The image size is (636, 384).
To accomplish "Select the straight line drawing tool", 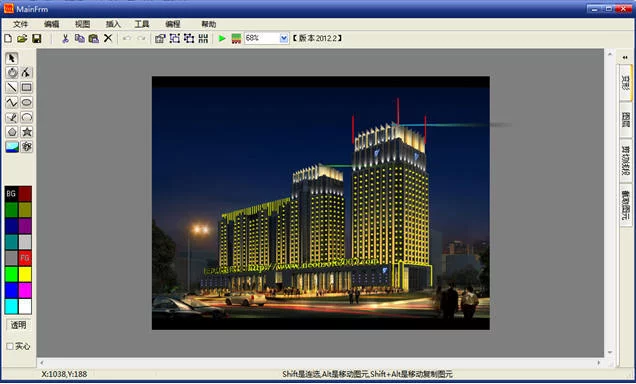I will click(x=12, y=87).
